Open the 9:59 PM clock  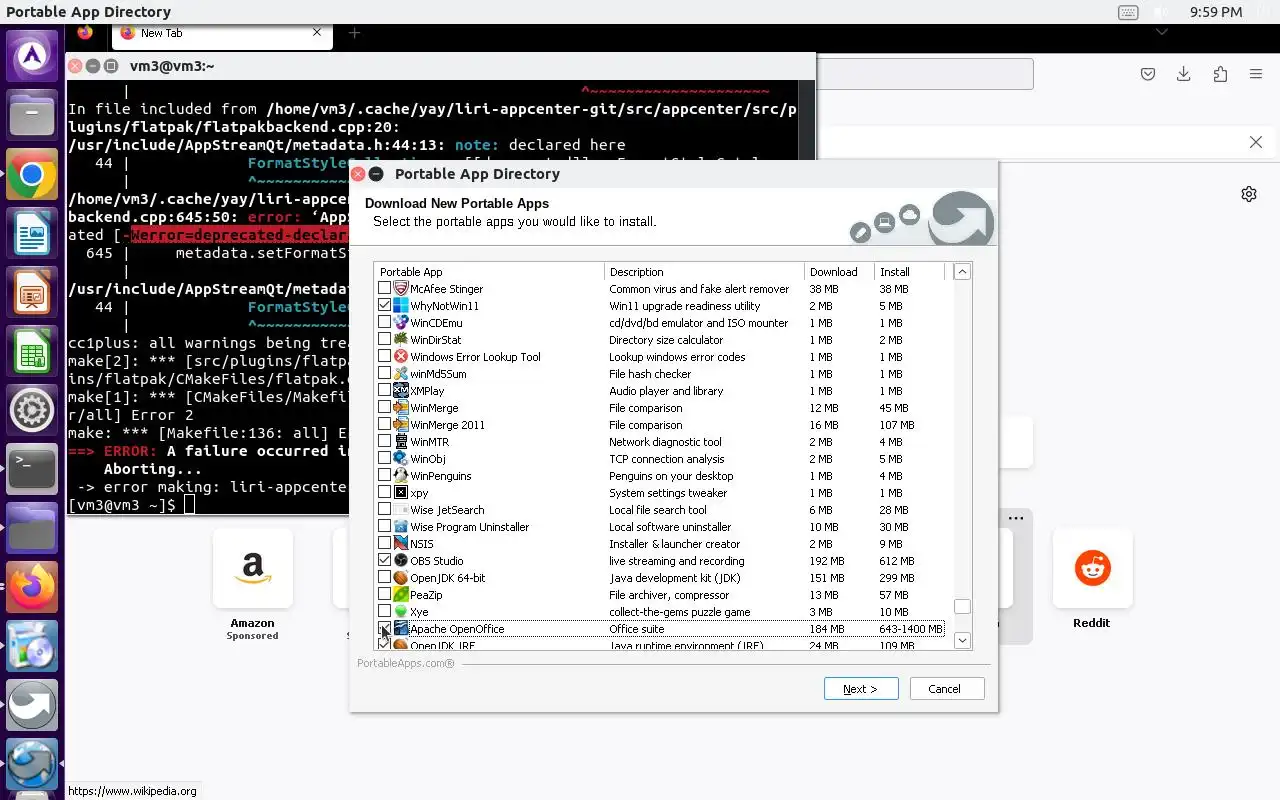[x=1216, y=12]
